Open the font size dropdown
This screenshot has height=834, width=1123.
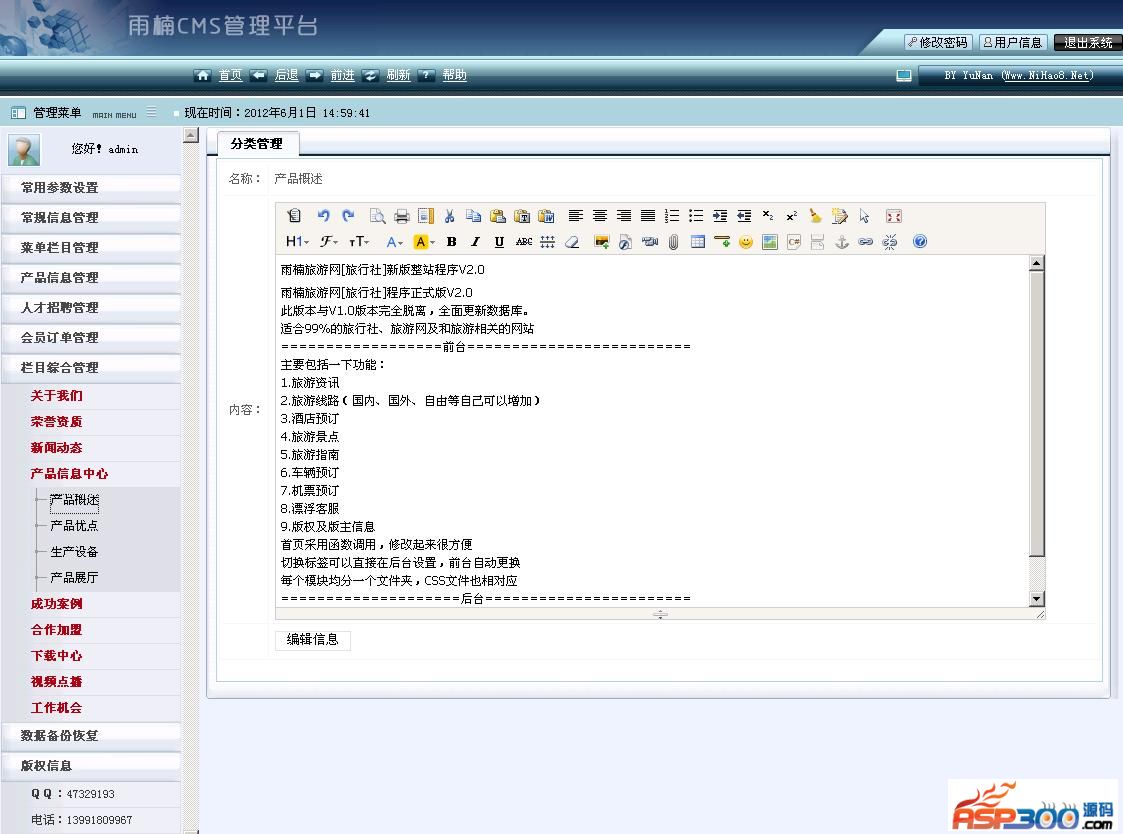point(359,241)
